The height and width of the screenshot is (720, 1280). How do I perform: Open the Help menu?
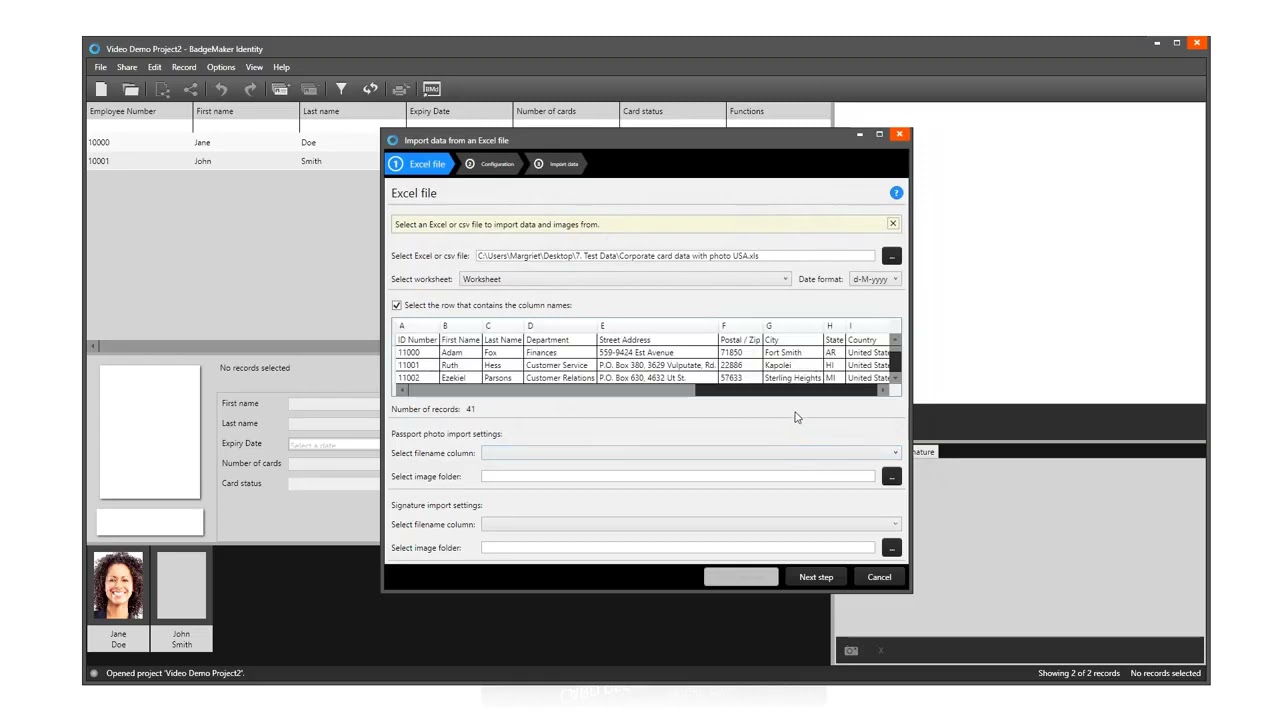(281, 67)
